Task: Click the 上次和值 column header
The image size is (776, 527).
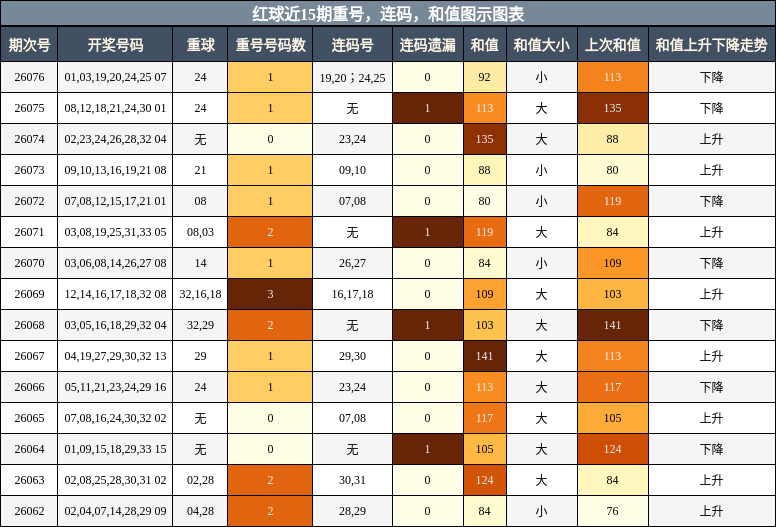Action: point(613,45)
